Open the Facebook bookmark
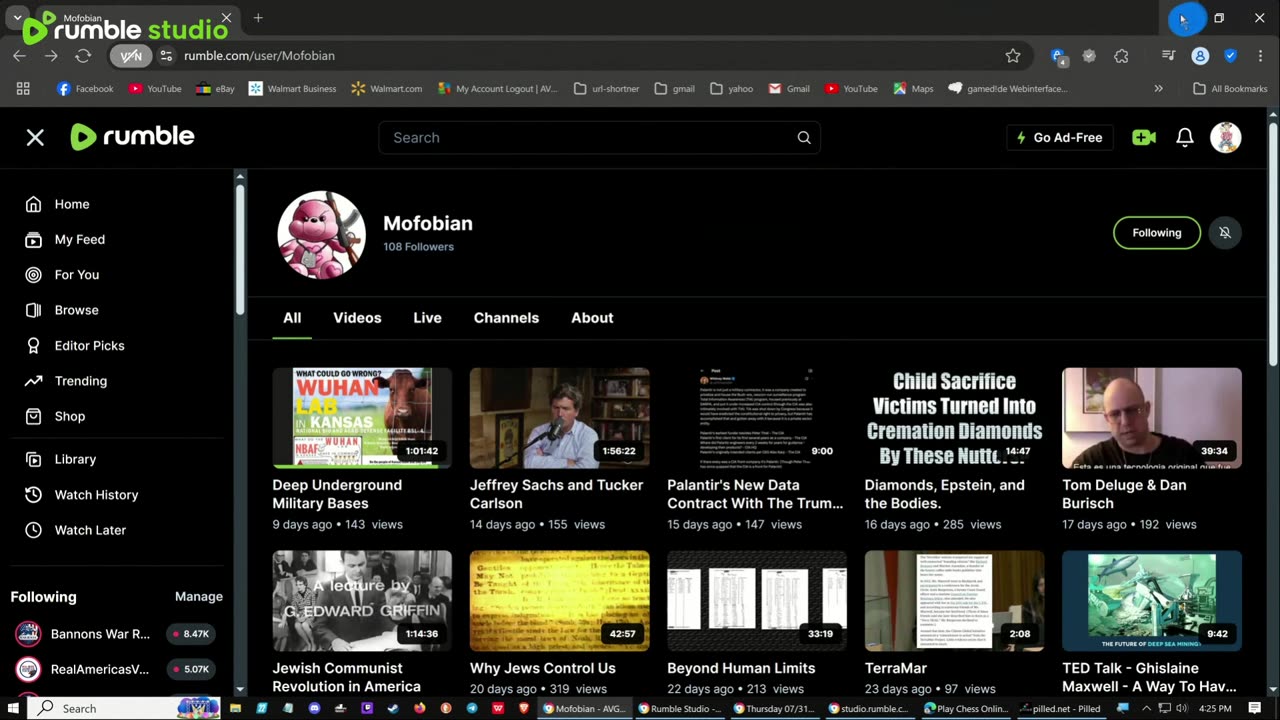1280x720 pixels. (85, 89)
